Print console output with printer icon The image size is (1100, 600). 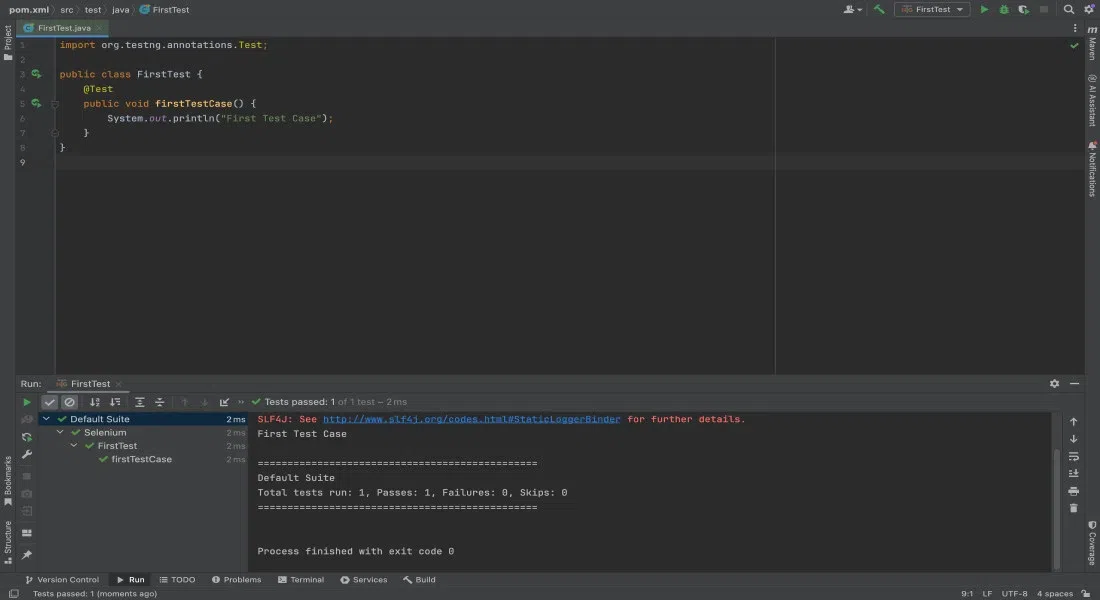[1073, 491]
